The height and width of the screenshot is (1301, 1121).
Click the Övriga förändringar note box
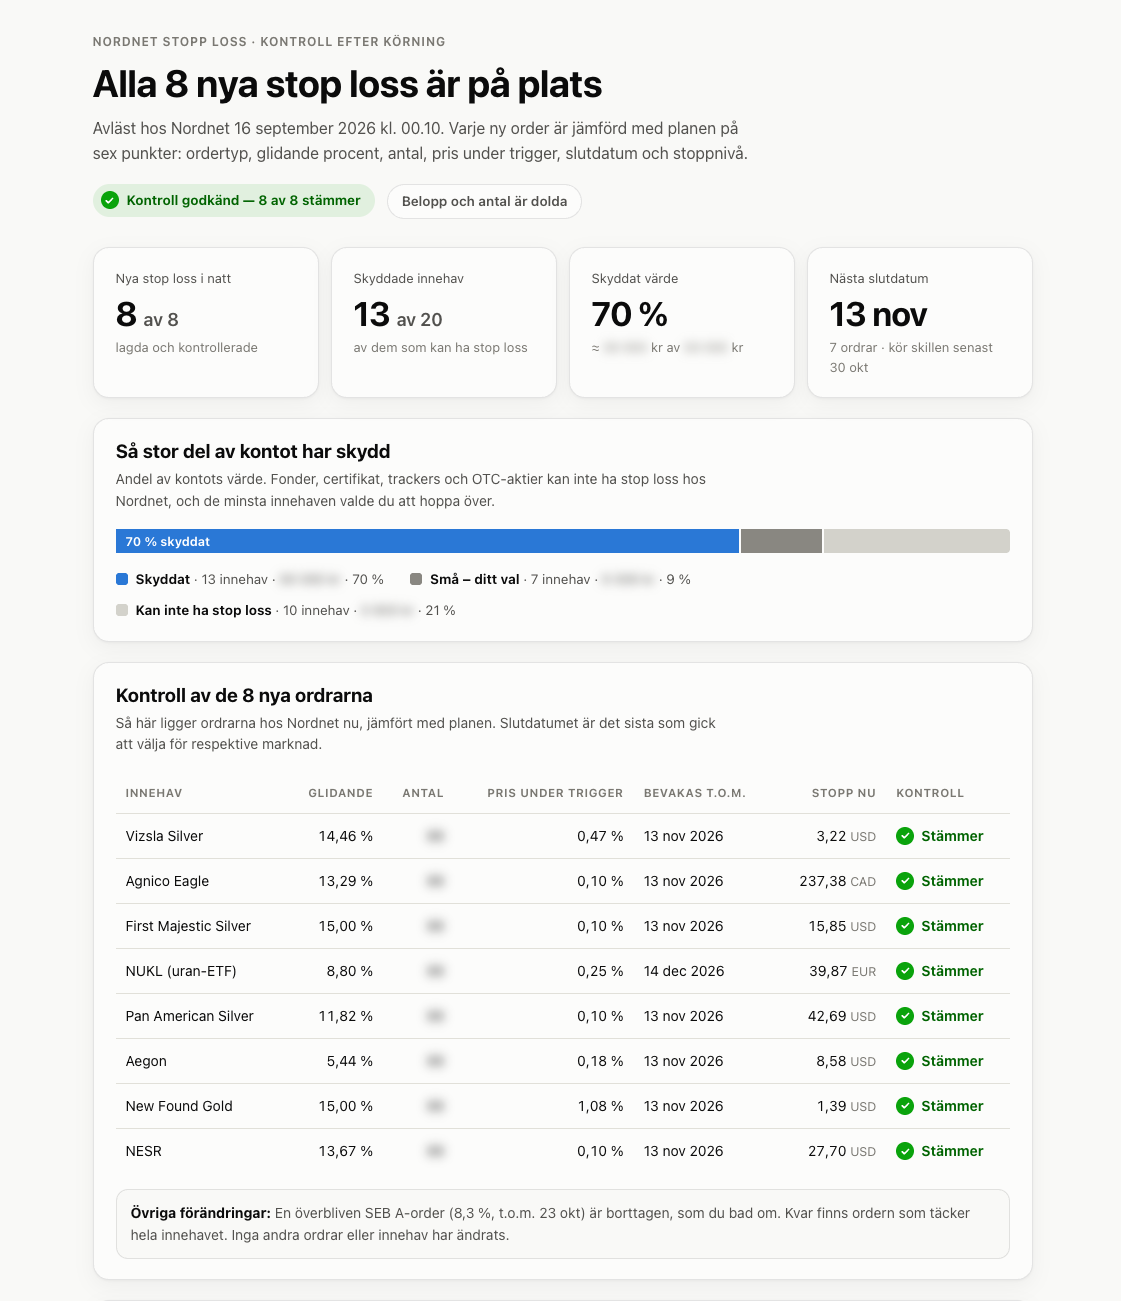click(563, 1224)
